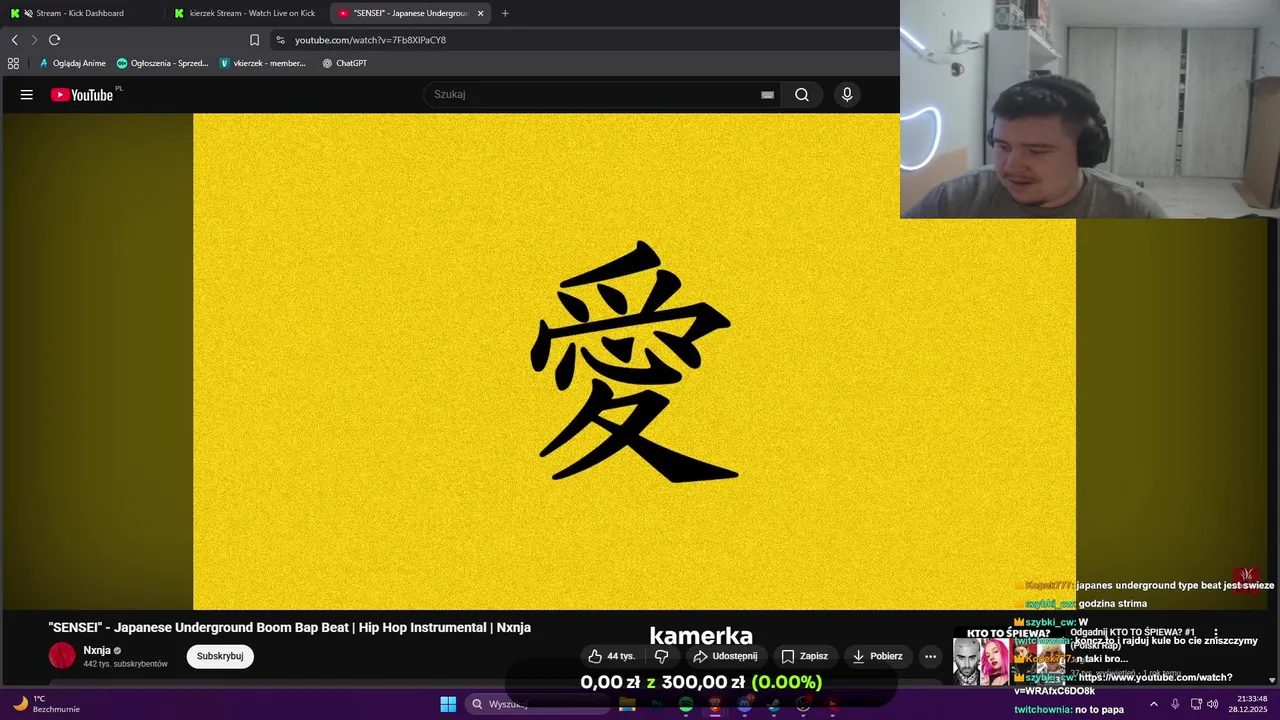The height and width of the screenshot is (720, 1280).
Task: Open the Ogłoszenia - Sprzed... bookmark
Action: pos(162,63)
